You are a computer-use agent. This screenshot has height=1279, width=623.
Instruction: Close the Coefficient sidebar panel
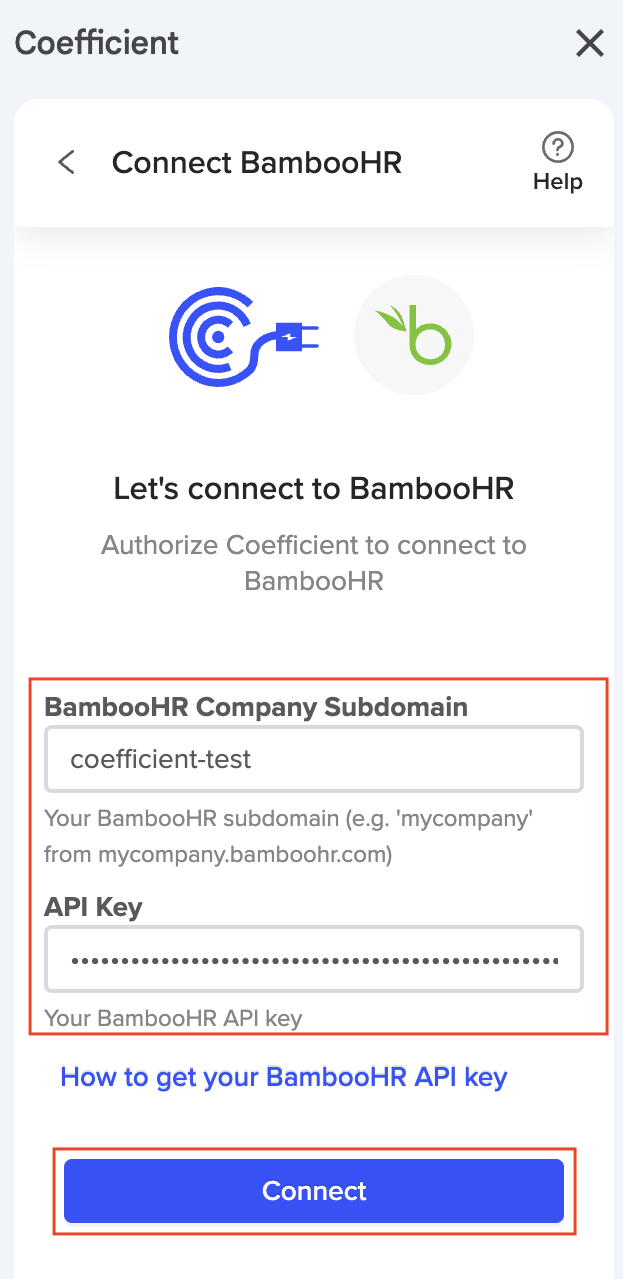tap(590, 43)
